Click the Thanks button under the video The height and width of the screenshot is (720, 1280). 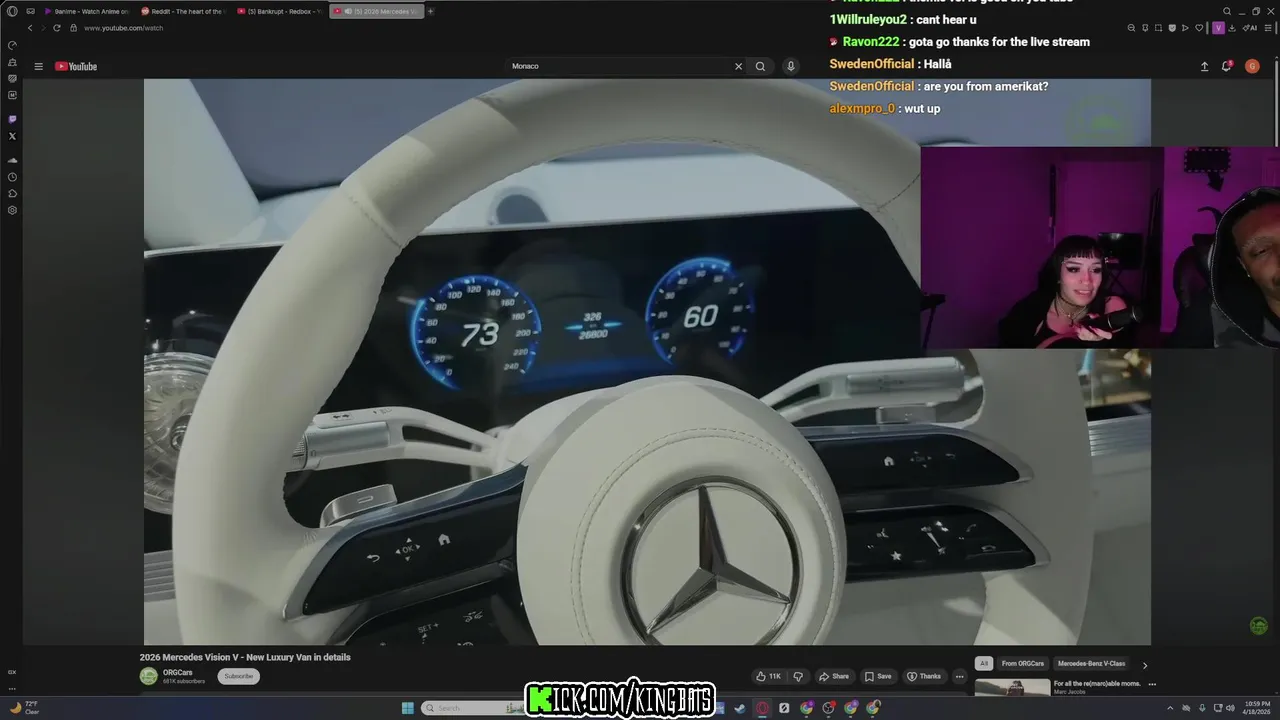924,676
